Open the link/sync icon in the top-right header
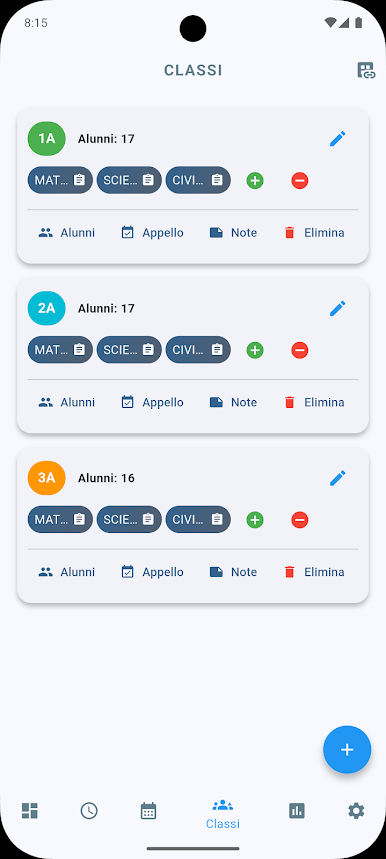 click(366, 71)
